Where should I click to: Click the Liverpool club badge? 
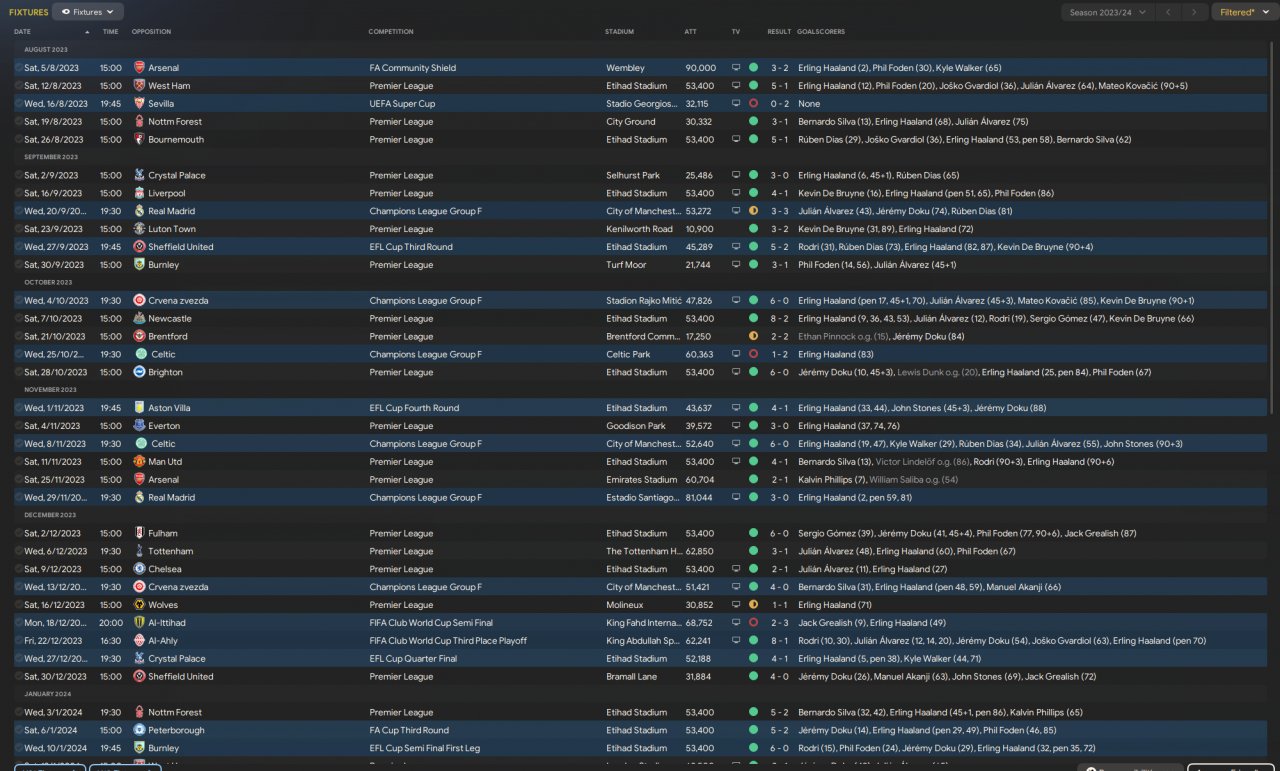tap(139, 194)
